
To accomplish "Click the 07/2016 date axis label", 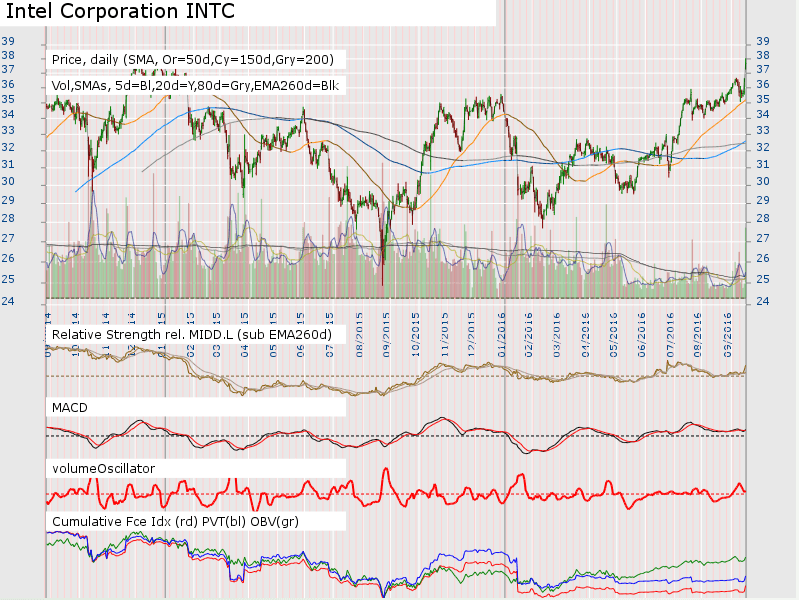I will pos(670,335).
